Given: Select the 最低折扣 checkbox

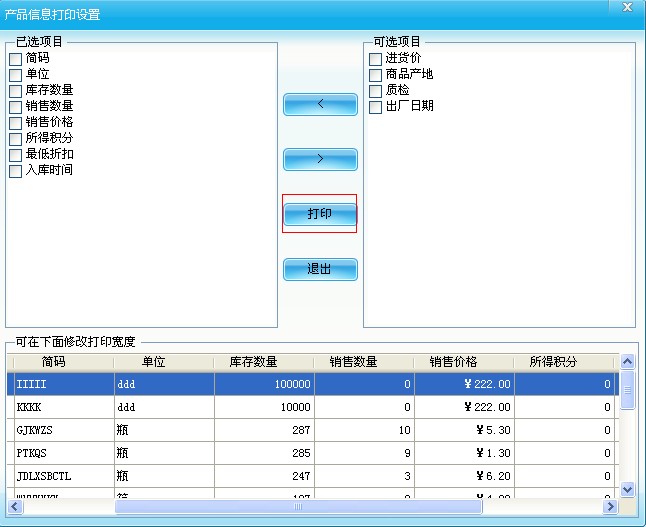Looking at the screenshot, I should tap(16, 155).
